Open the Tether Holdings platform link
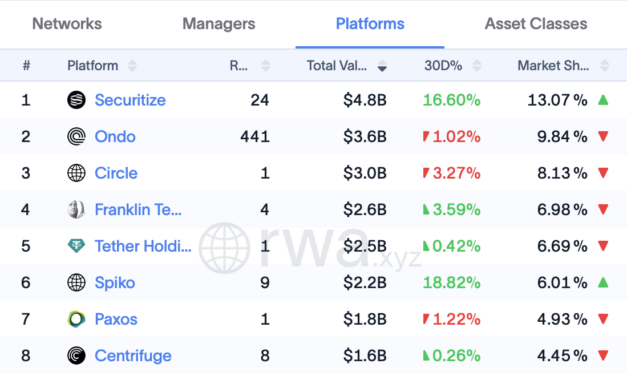Image resolution: width=627 pixels, height=376 pixels. (143, 246)
